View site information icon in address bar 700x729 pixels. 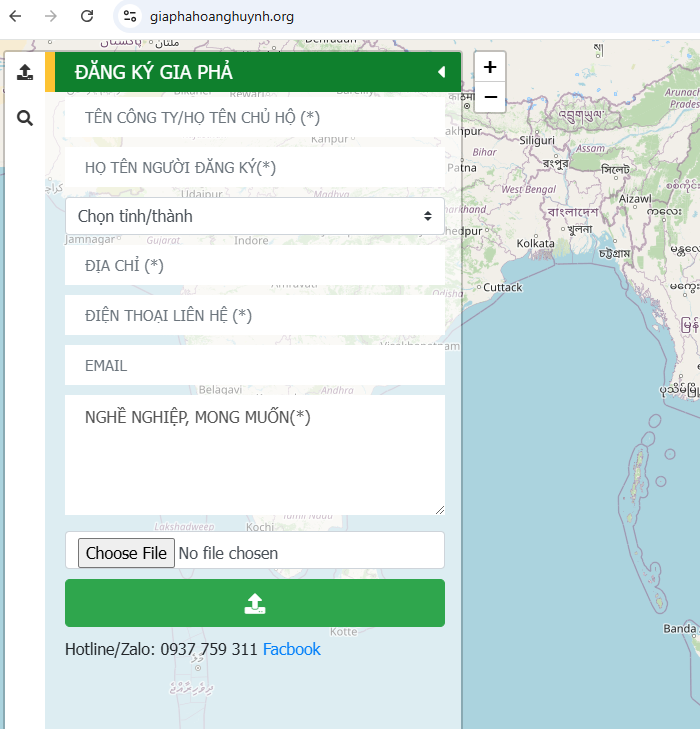130,16
